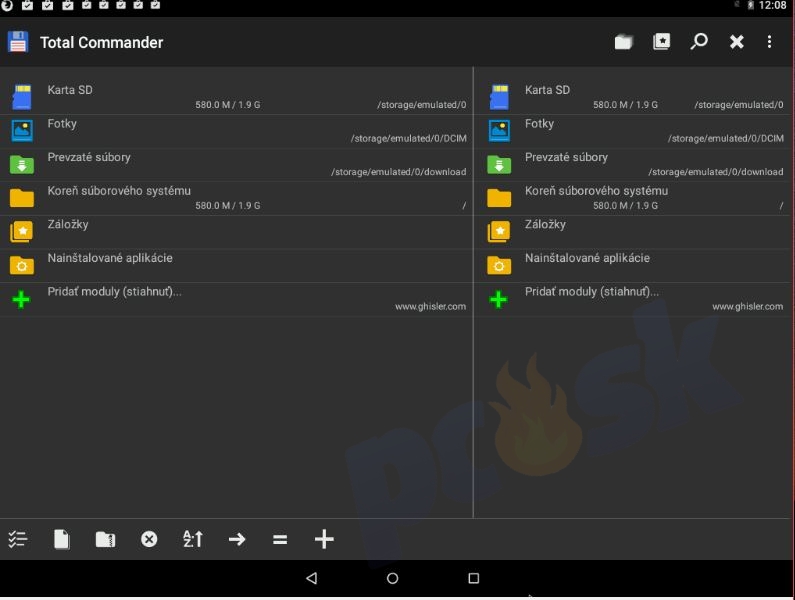Tap the plus add button icon

[x=324, y=539]
